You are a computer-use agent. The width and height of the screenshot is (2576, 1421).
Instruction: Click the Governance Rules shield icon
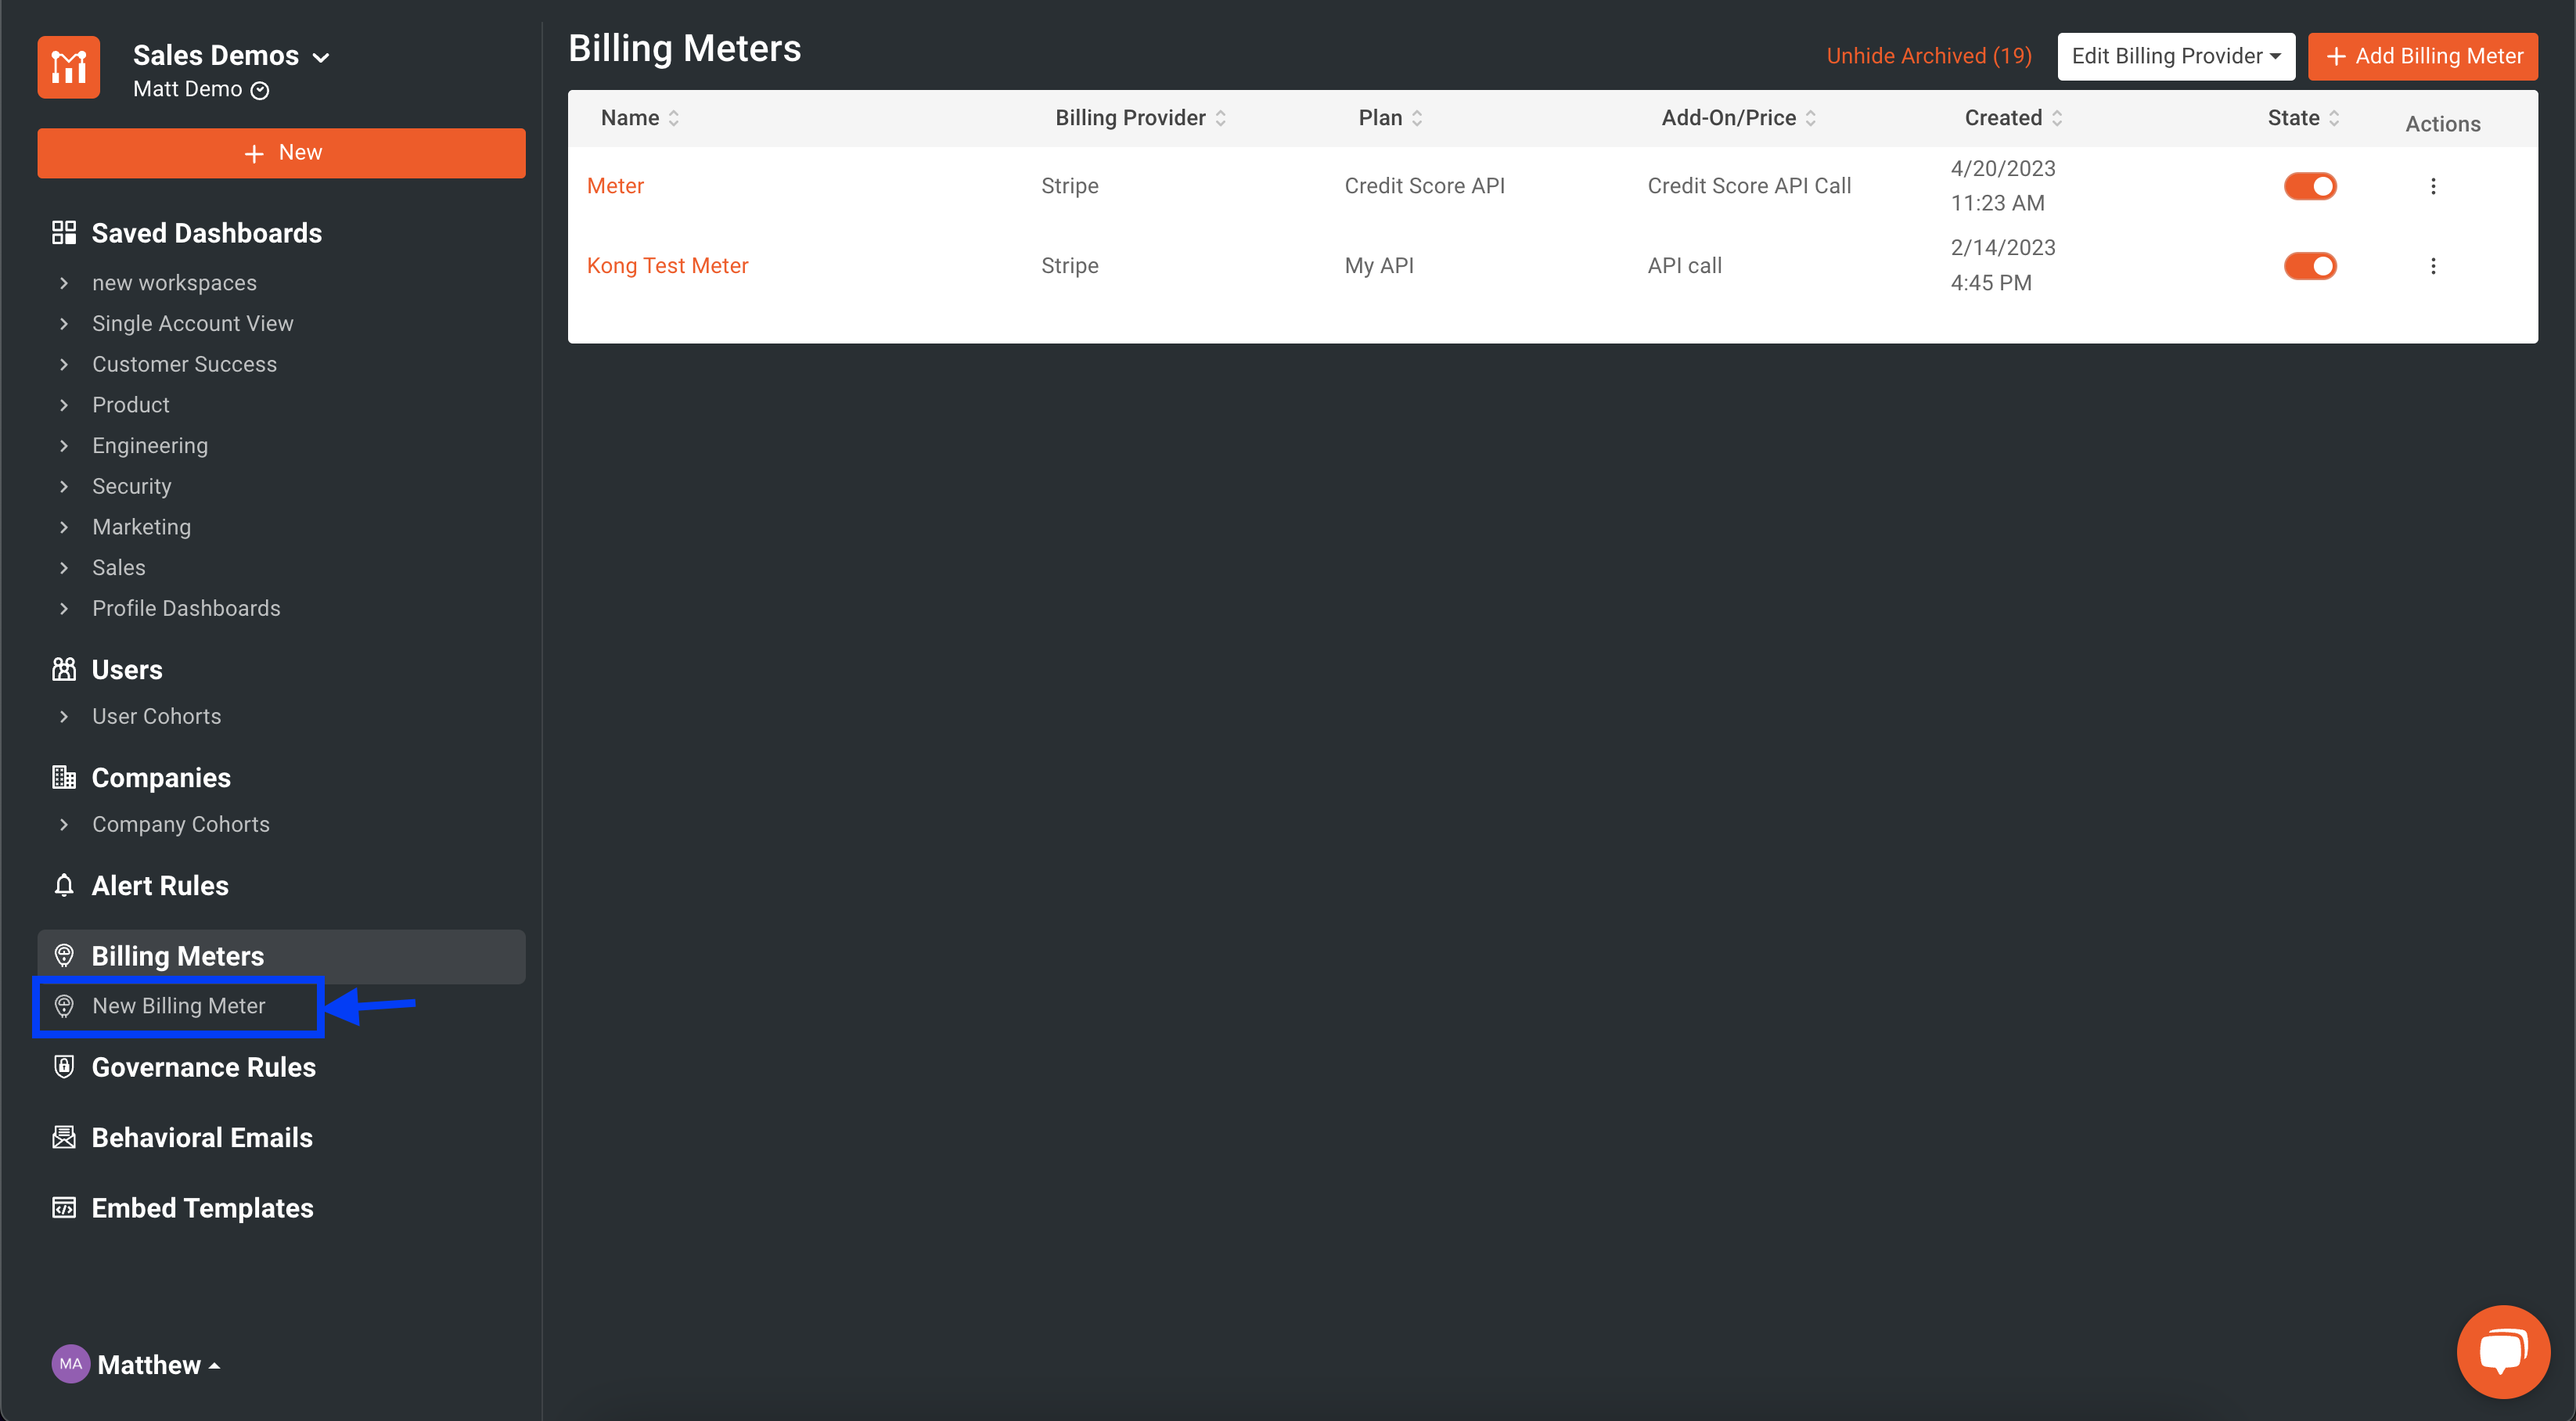click(63, 1067)
